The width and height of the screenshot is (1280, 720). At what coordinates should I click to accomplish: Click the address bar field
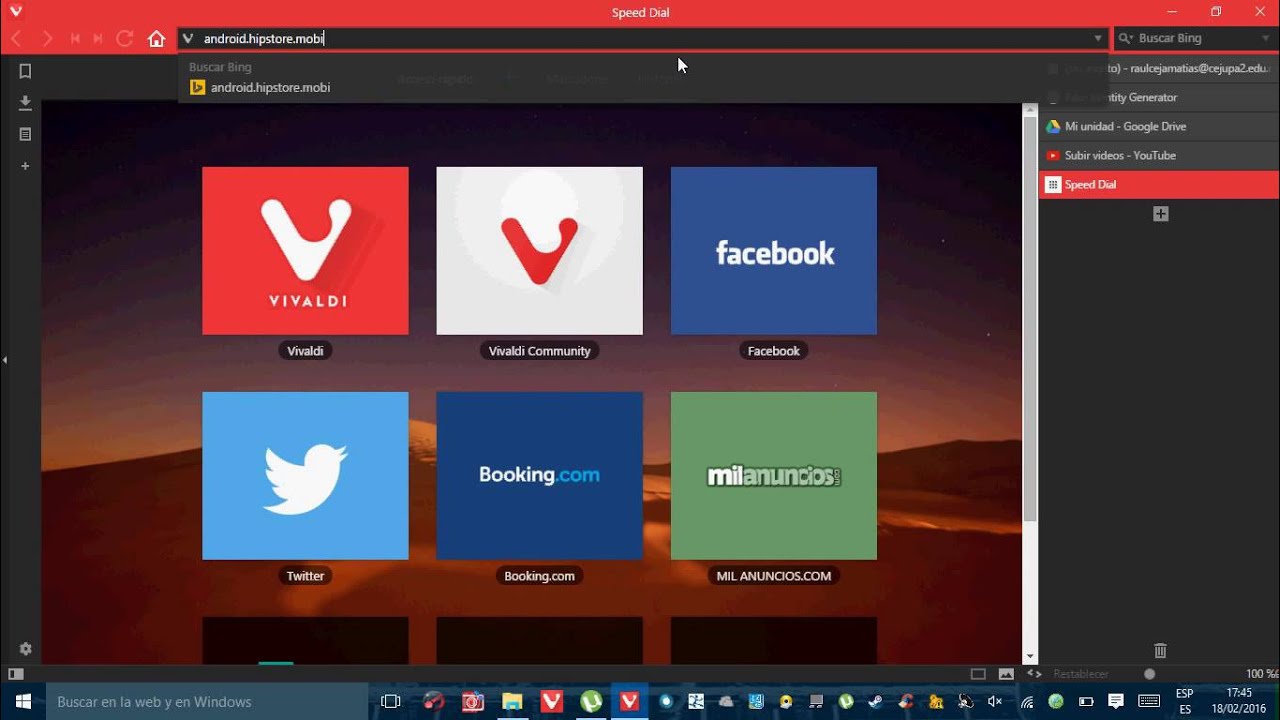[x=643, y=38]
